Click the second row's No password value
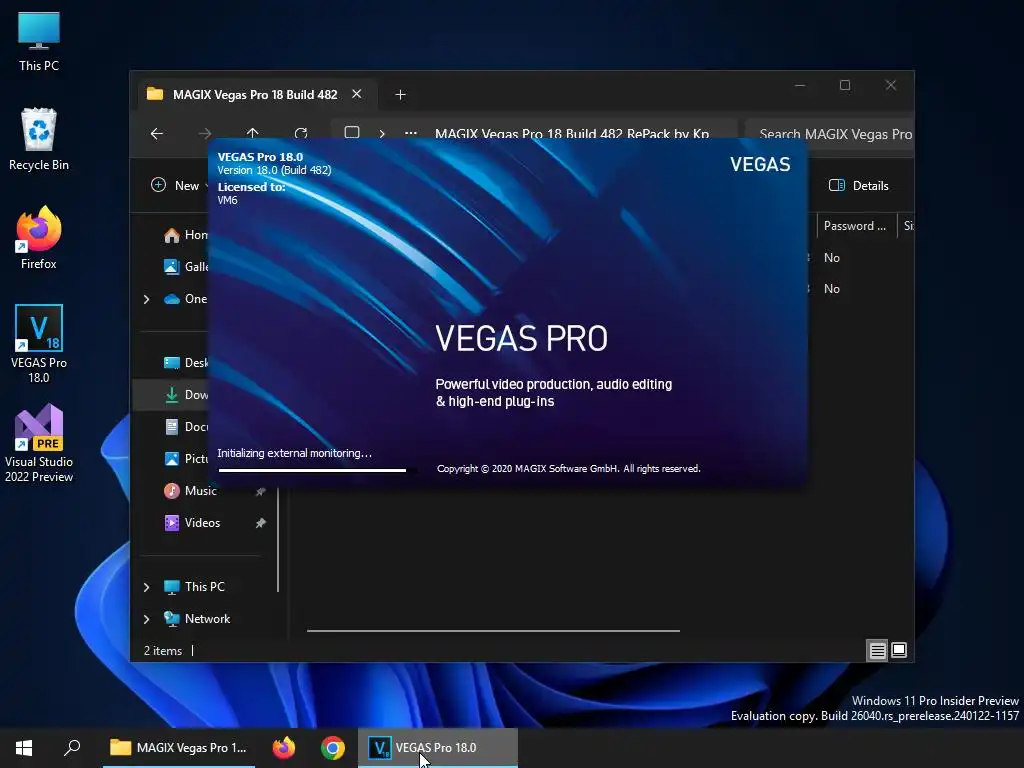1024x768 pixels. (x=831, y=289)
